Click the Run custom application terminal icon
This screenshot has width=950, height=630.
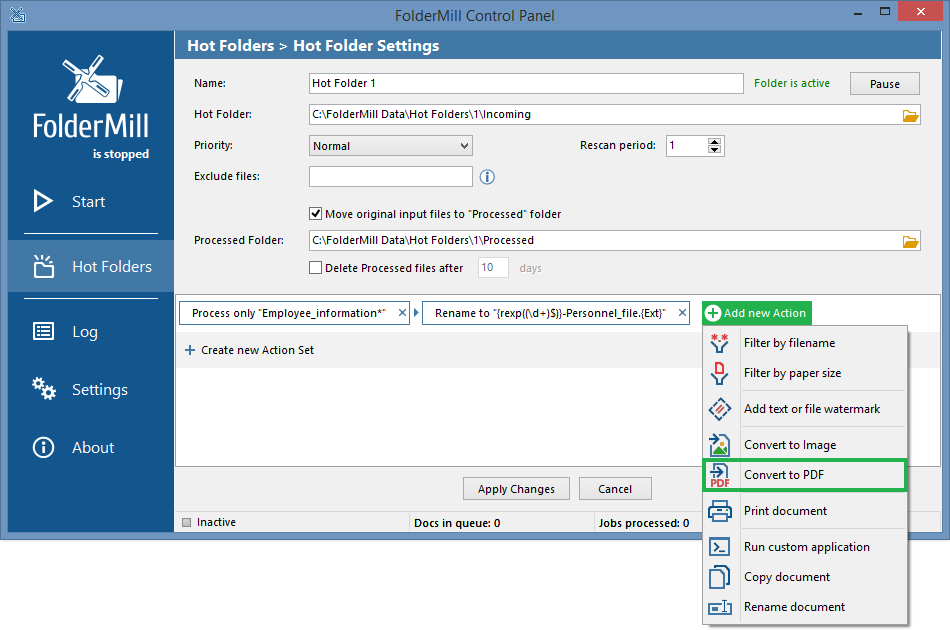719,547
